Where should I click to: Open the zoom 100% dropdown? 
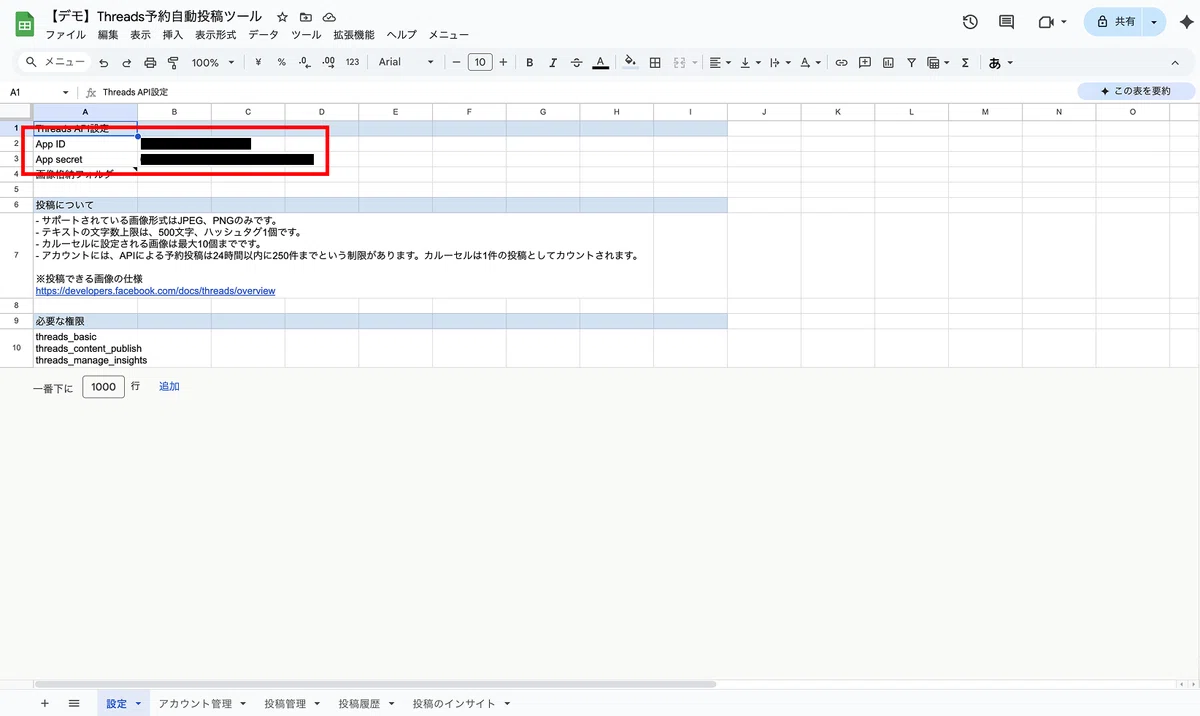click(x=213, y=62)
